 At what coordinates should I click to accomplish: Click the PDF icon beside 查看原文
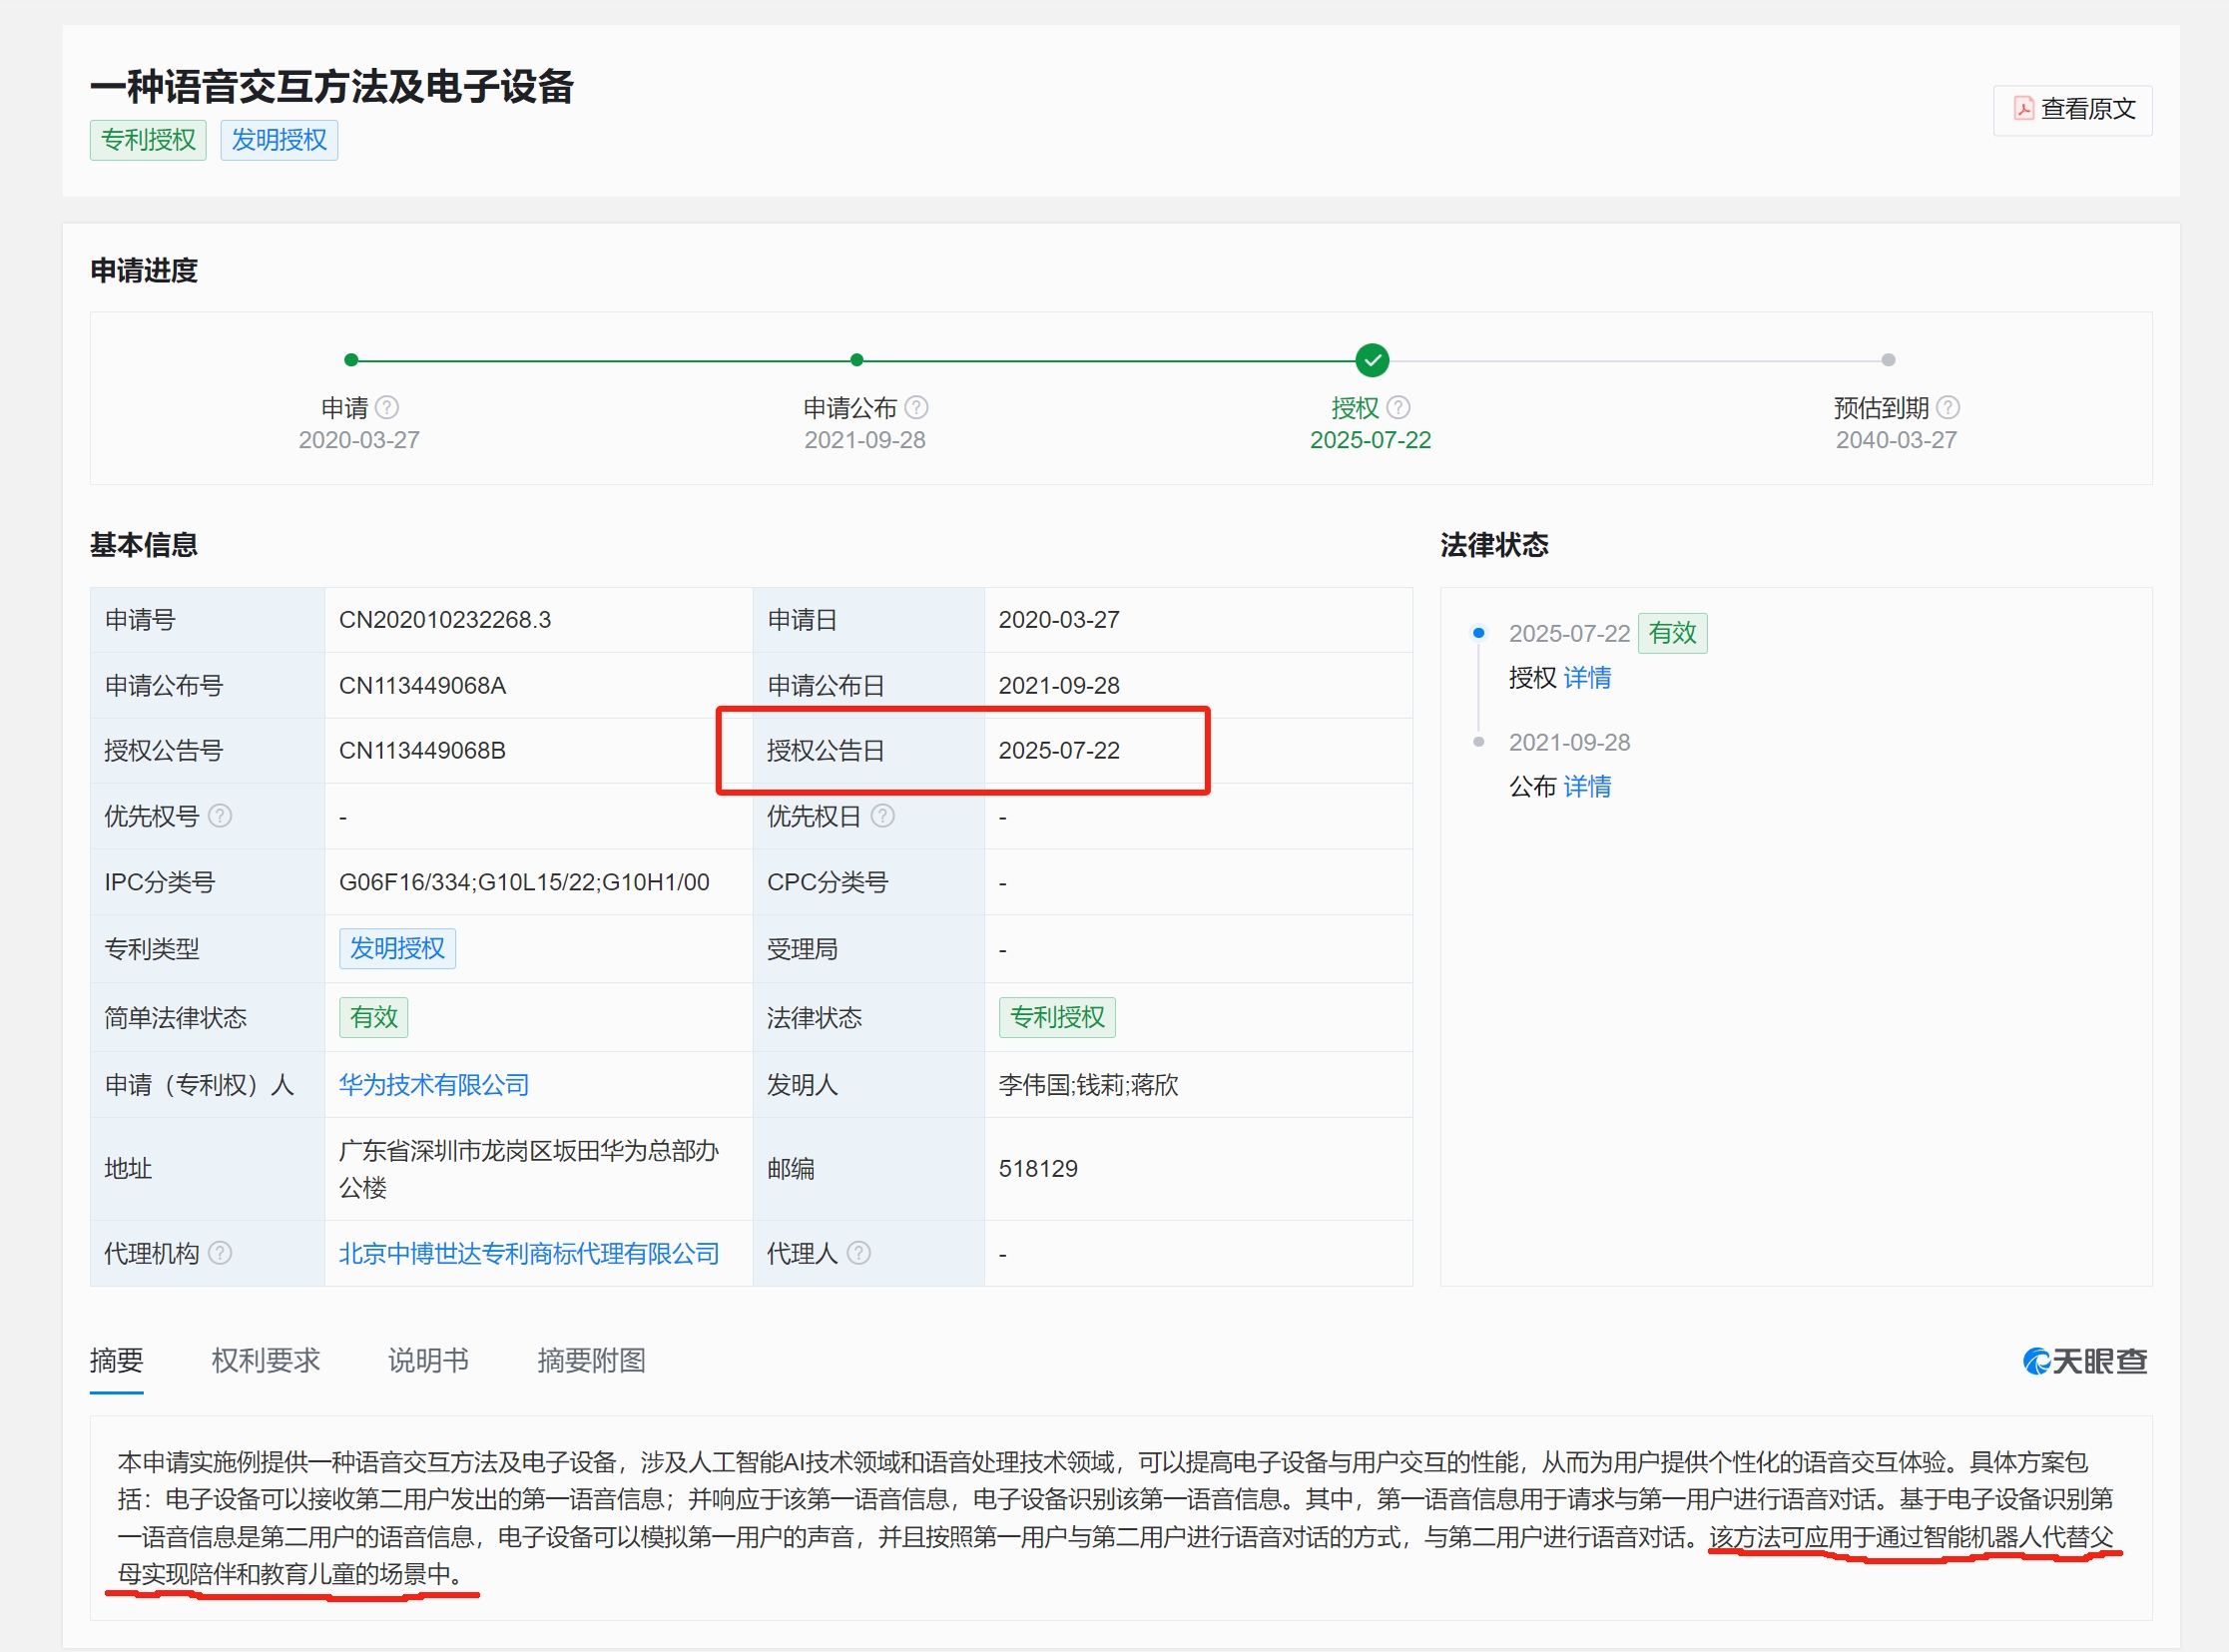tap(2023, 109)
